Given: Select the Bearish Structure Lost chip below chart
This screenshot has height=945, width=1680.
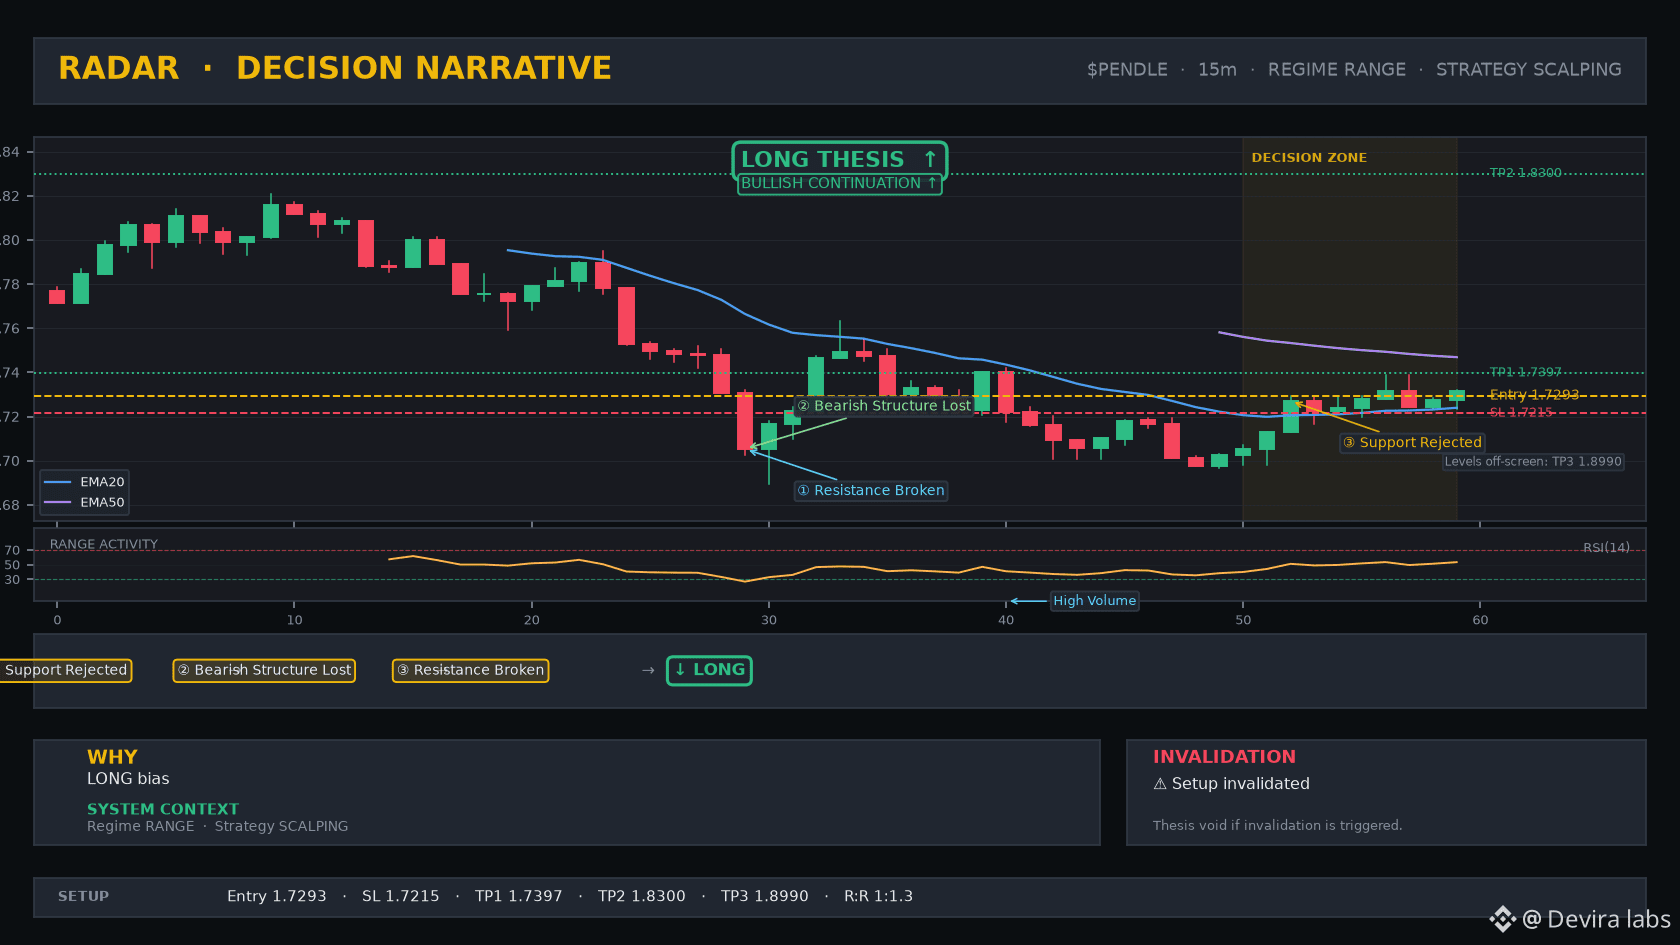Looking at the screenshot, I should (x=264, y=670).
